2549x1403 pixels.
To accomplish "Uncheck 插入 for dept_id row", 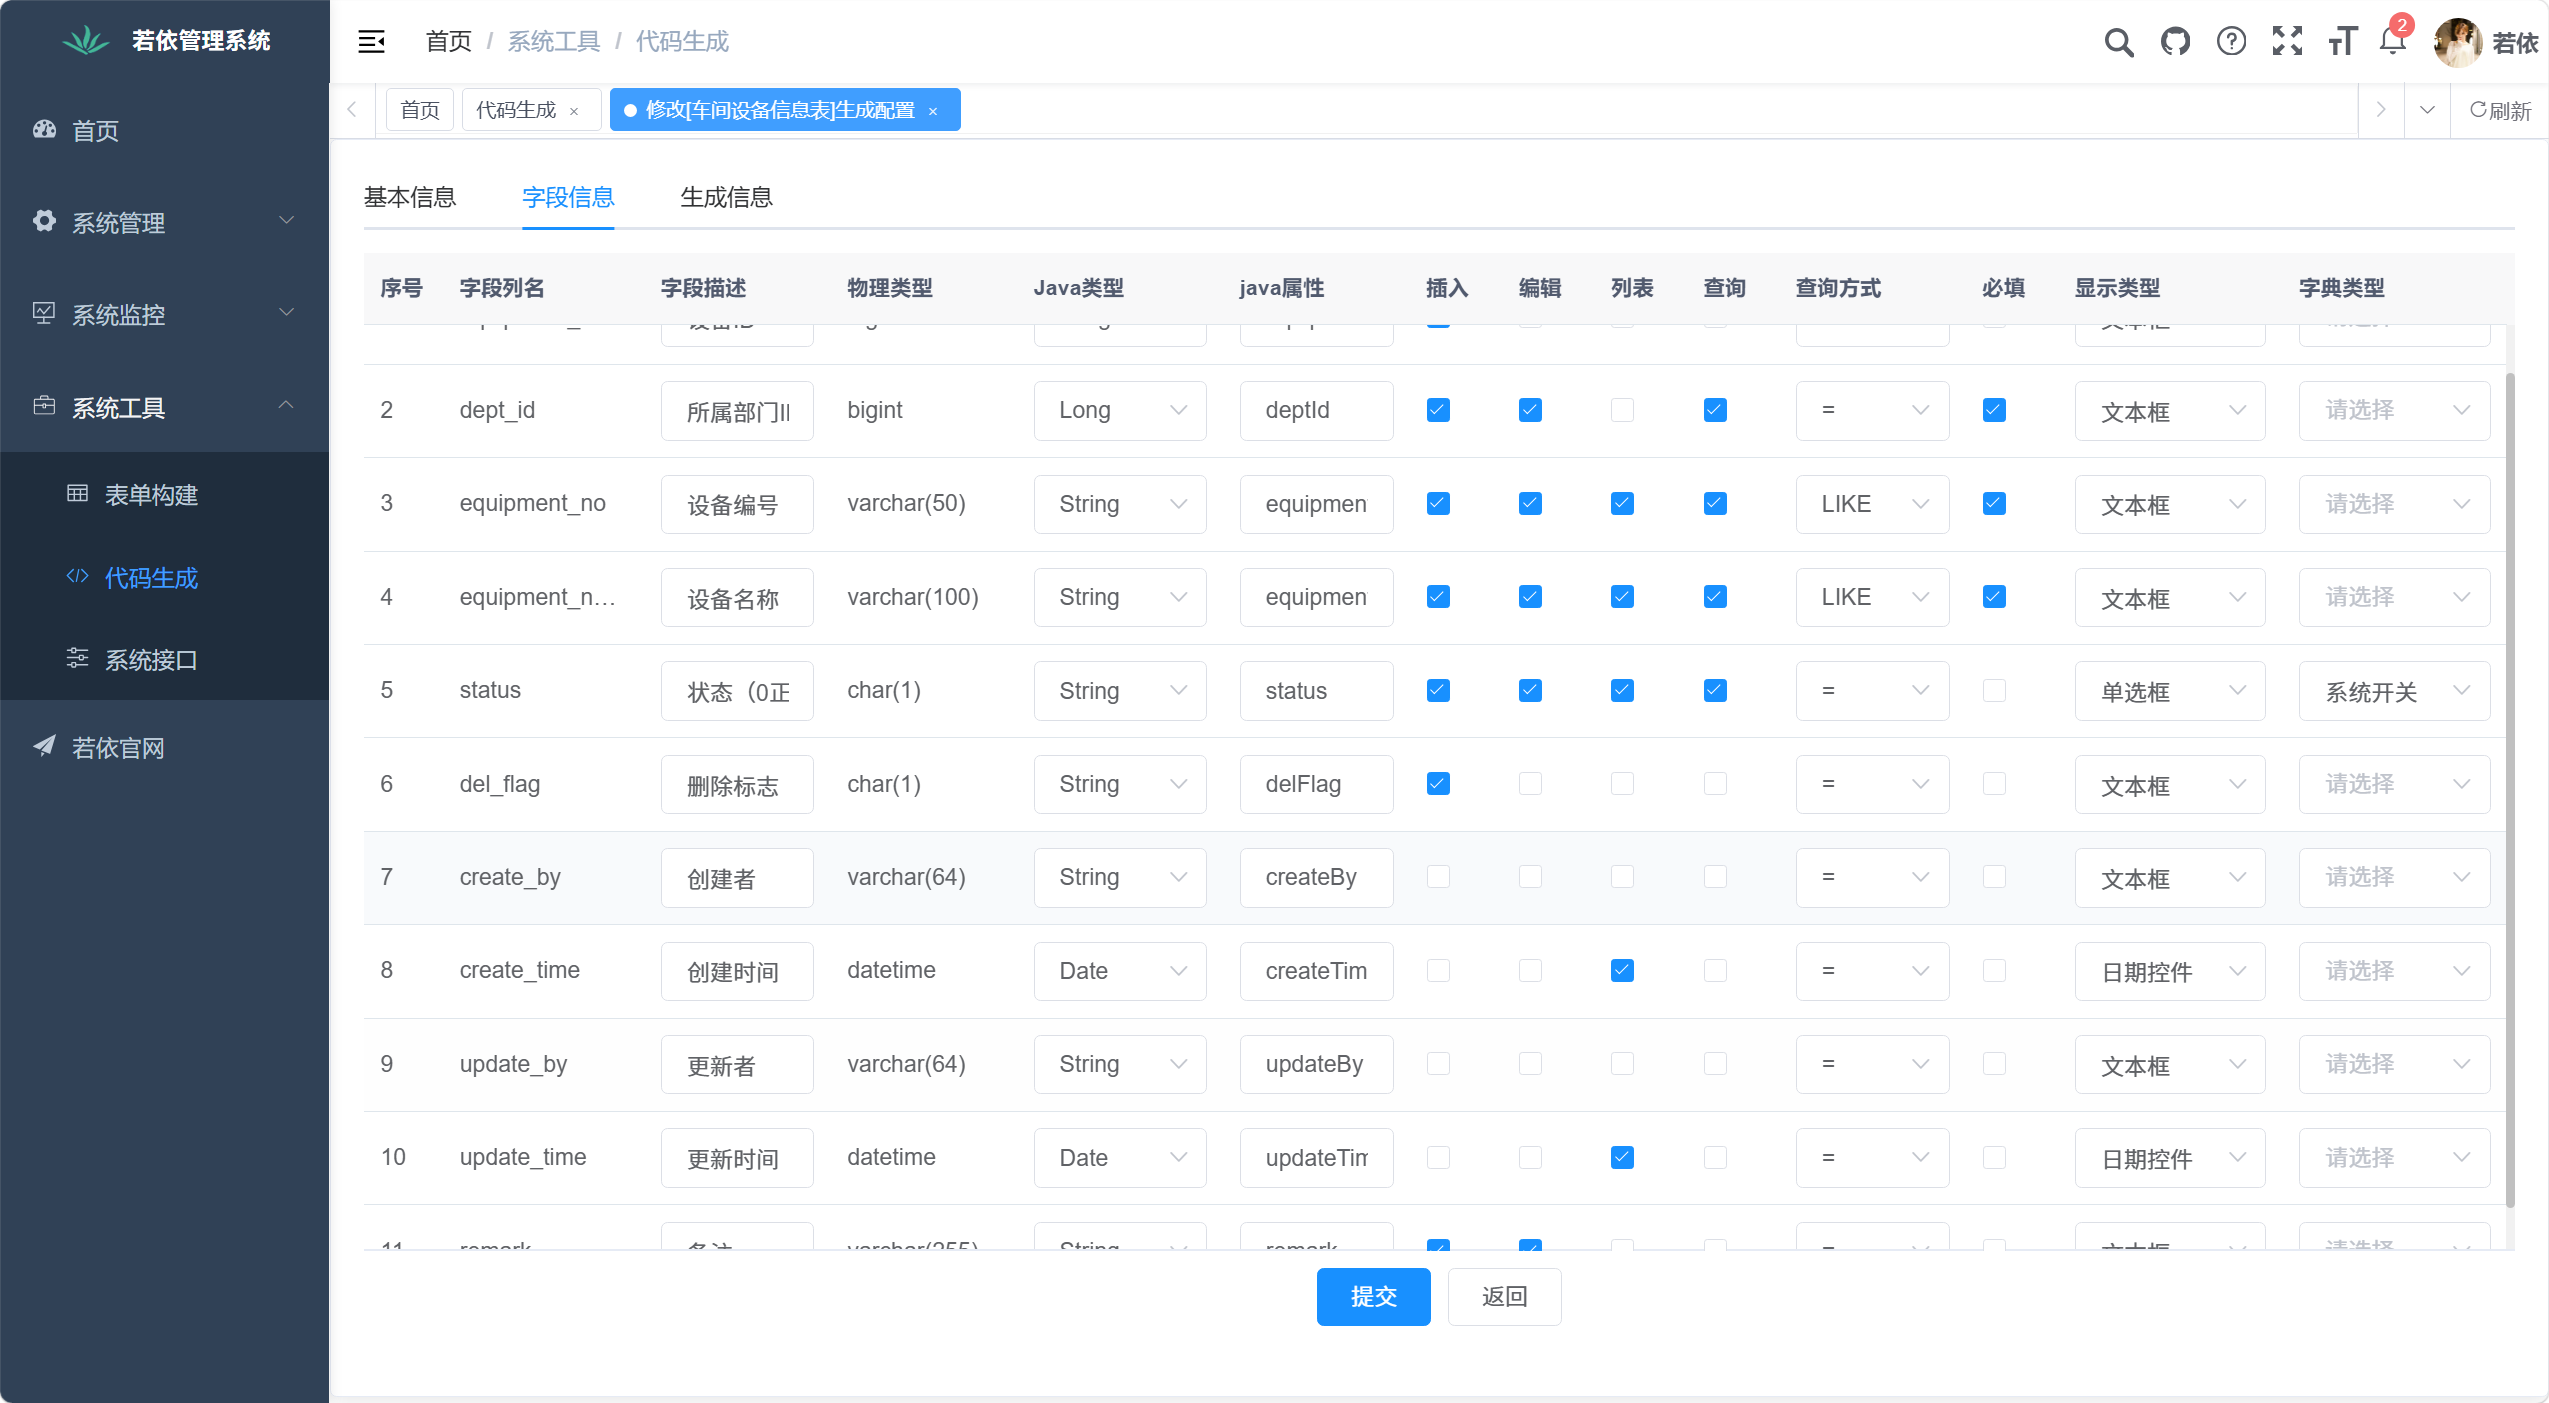I will point(1438,410).
